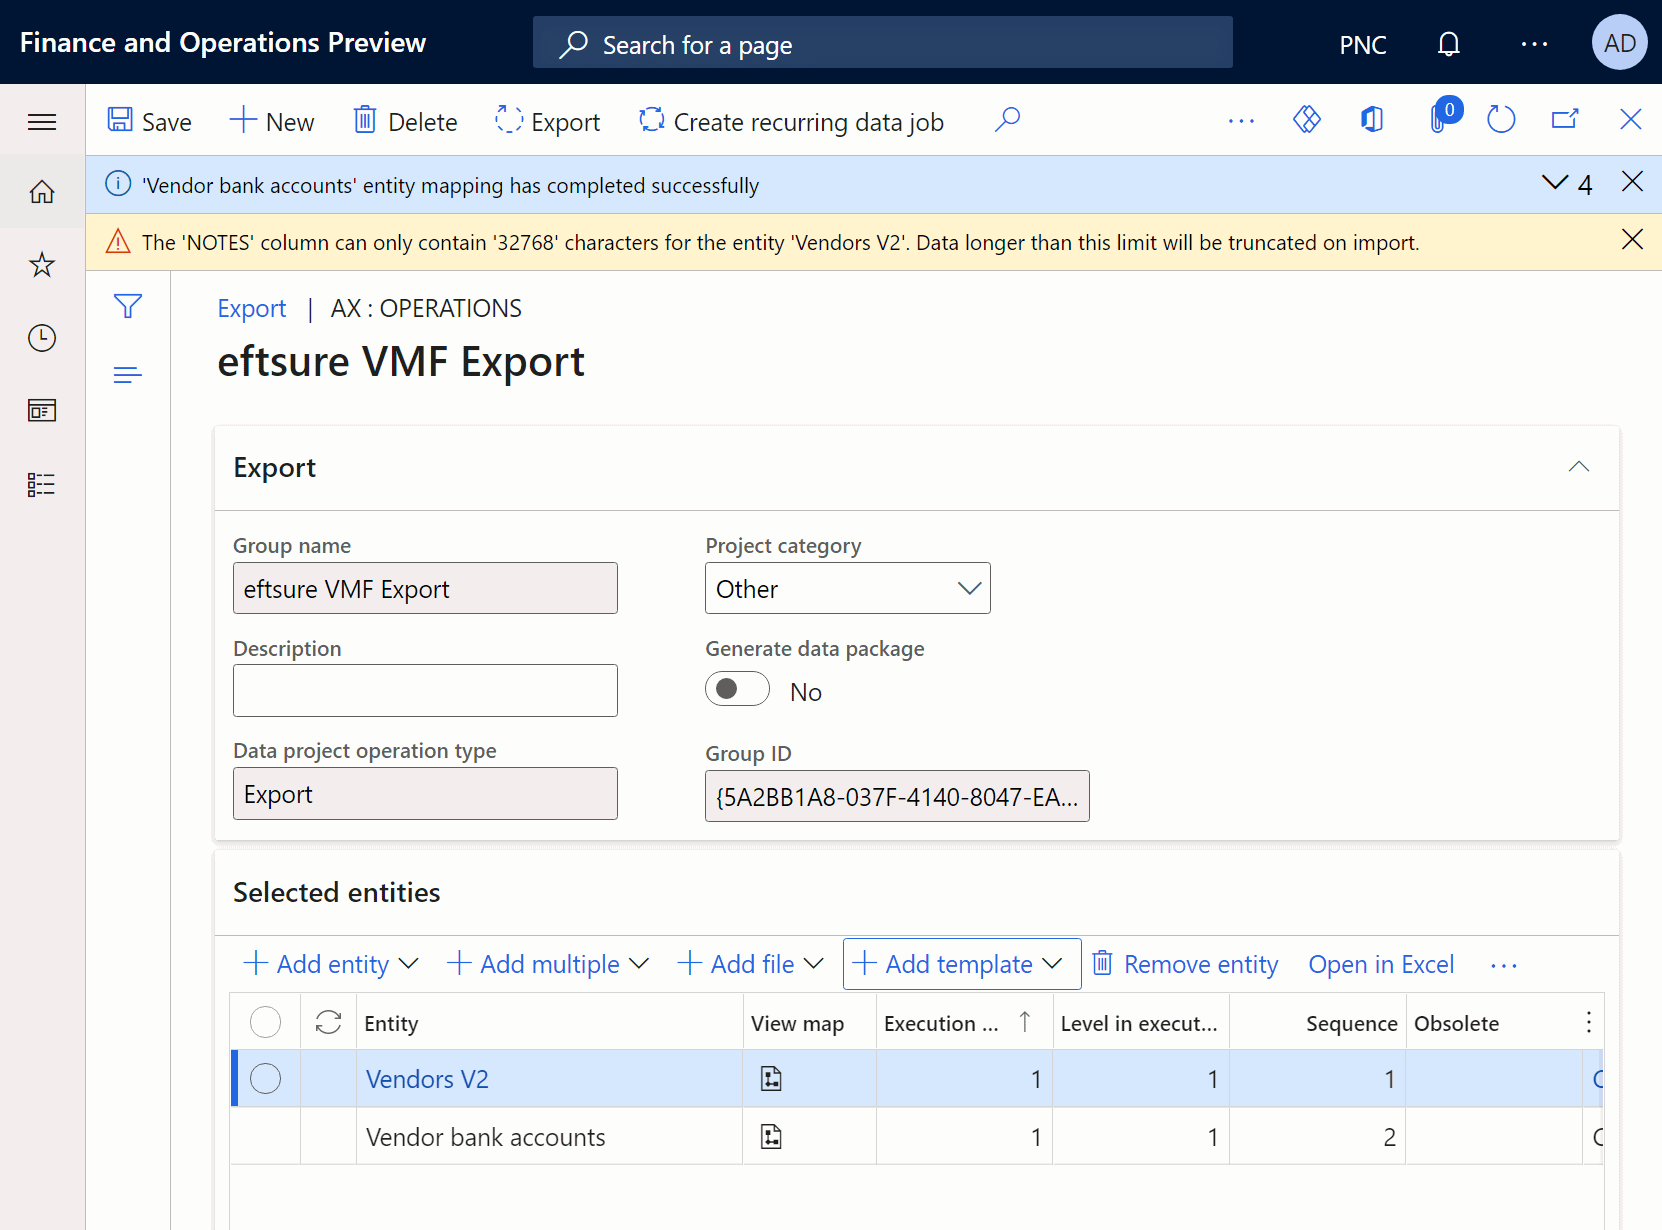This screenshot has width=1662, height=1230.
Task: Close the entity mapping info message
Action: (x=1632, y=182)
